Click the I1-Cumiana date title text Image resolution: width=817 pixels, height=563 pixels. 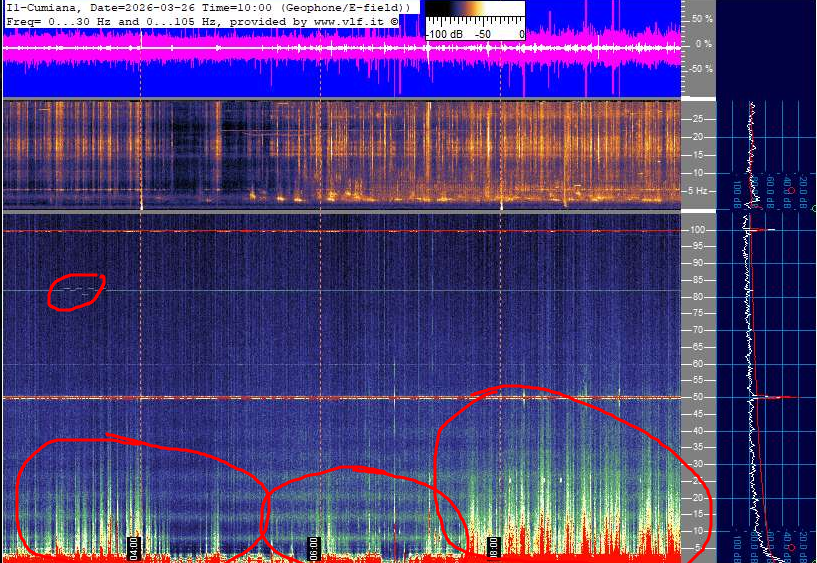100,7
